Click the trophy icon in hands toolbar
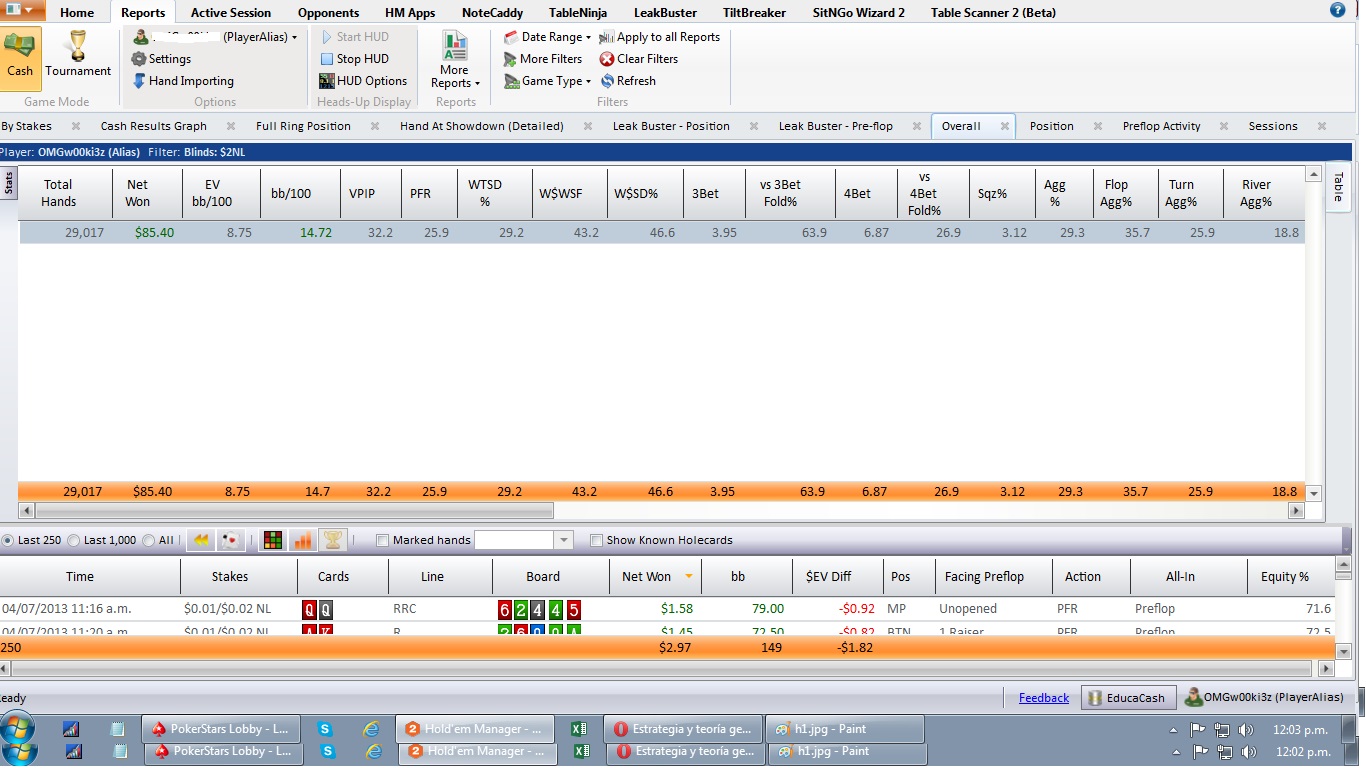This screenshot has height=768, width=1366. pyautogui.click(x=332, y=540)
